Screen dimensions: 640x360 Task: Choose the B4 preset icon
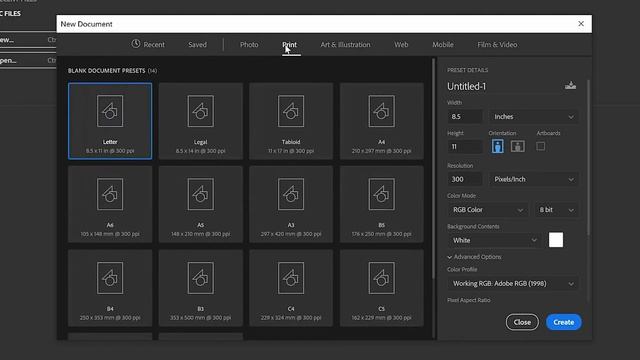tap(110, 278)
